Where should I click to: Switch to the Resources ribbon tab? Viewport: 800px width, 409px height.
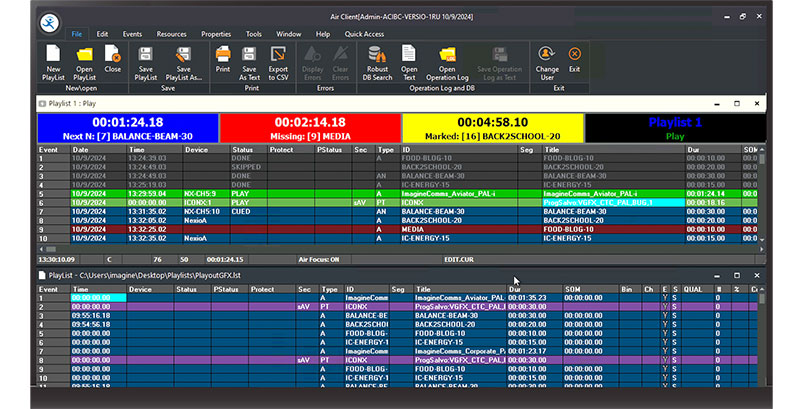pos(172,33)
